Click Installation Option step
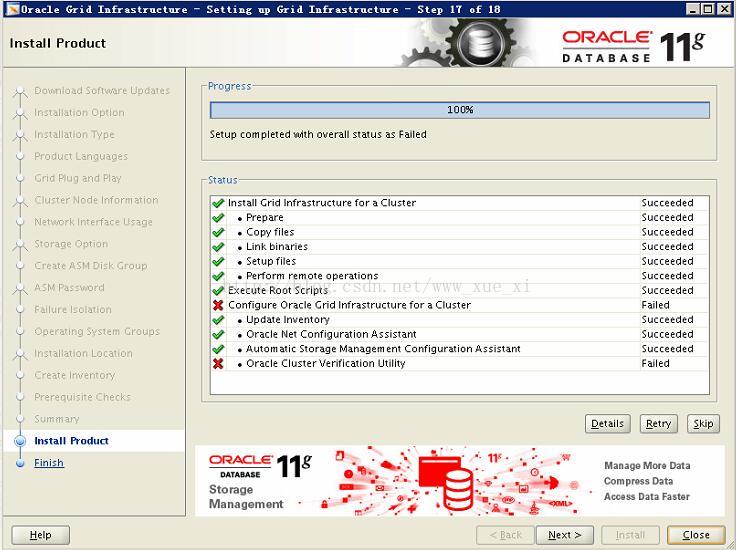 (79, 113)
